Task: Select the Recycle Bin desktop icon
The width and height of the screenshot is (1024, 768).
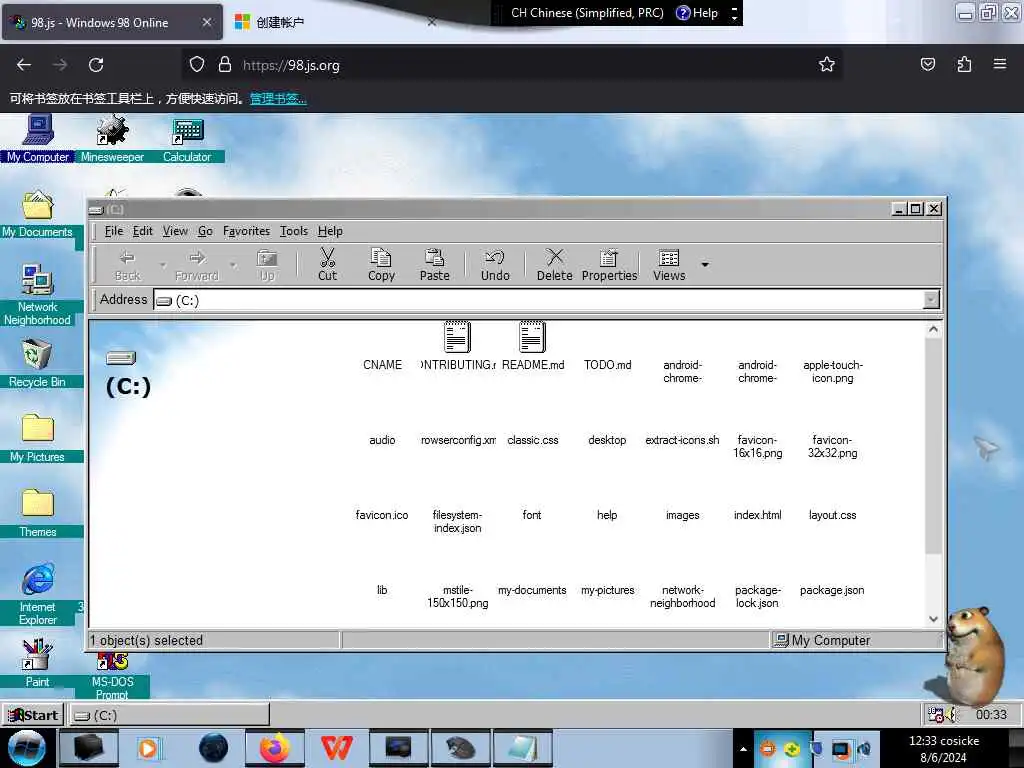Action: pos(37,363)
